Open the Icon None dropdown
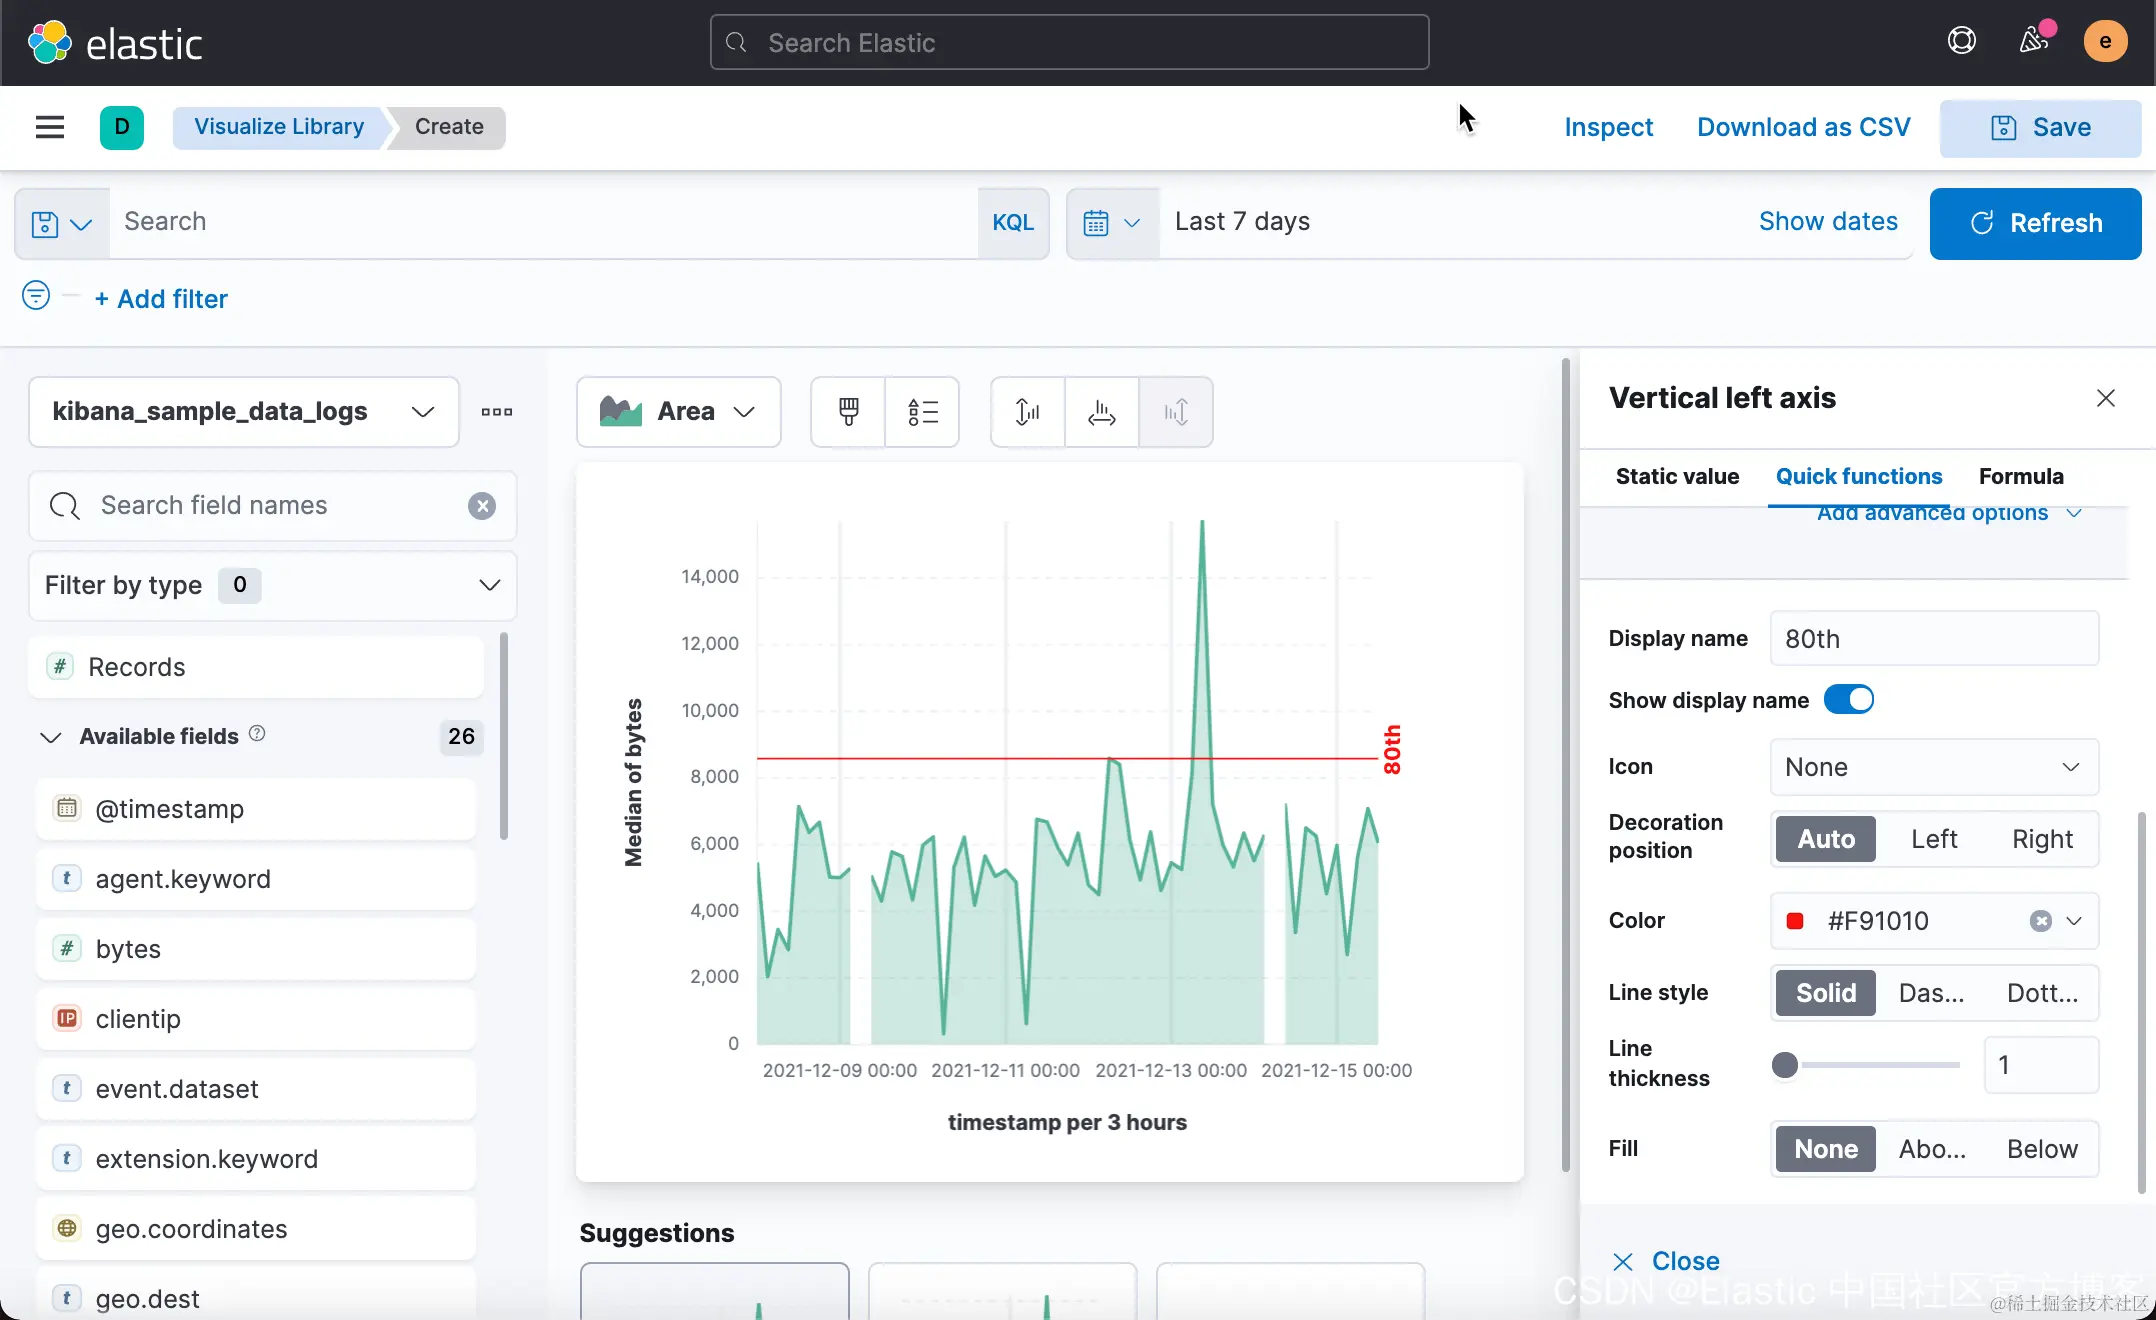Image resolution: width=2156 pixels, height=1320 pixels. 1933,767
